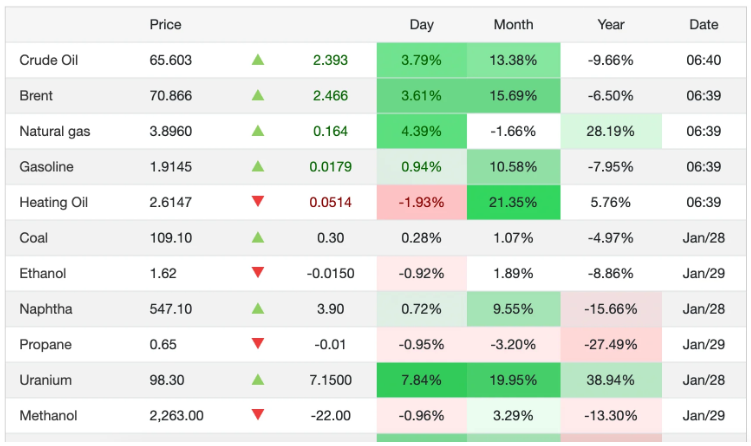The height and width of the screenshot is (446, 751).
Task: Click Heating Oil's 21.35% month cell
Action: coord(513,202)
